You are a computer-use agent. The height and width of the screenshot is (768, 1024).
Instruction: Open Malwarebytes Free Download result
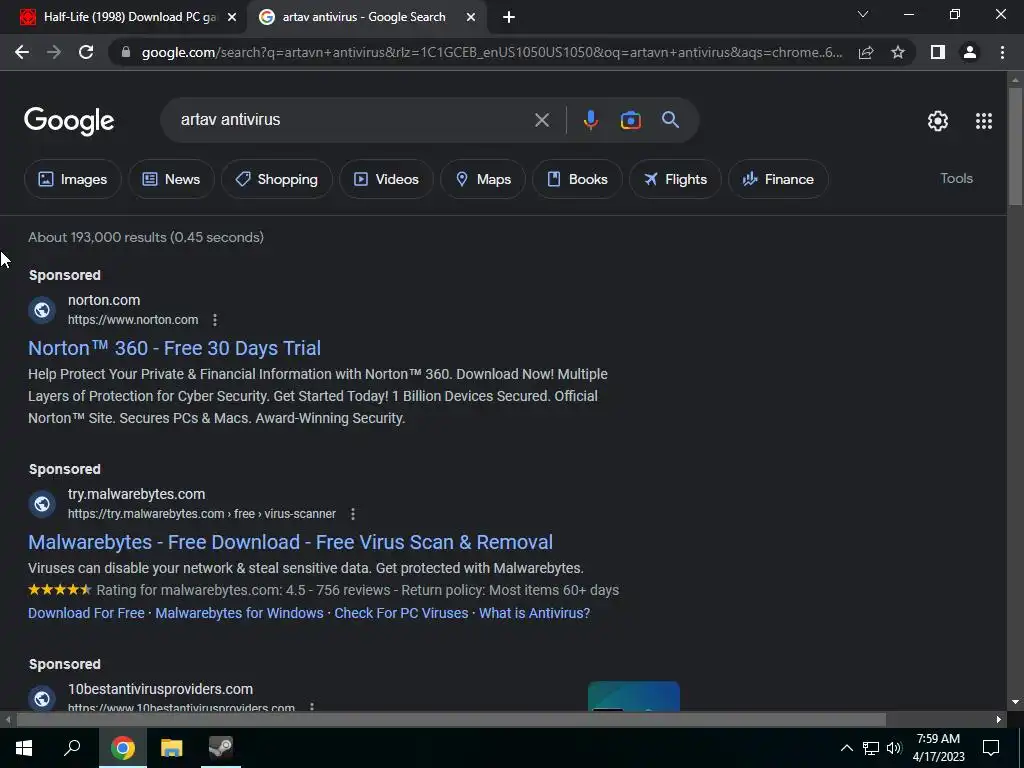tap(291, 542)
